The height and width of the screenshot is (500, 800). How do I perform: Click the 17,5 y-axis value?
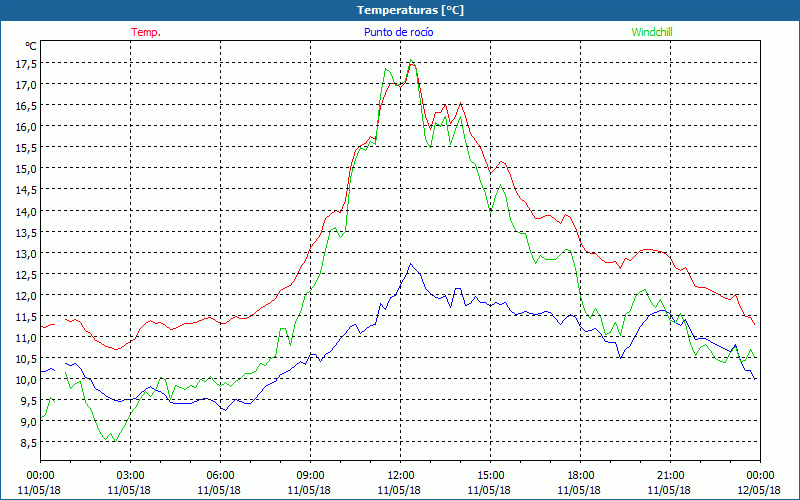(27, 64)
